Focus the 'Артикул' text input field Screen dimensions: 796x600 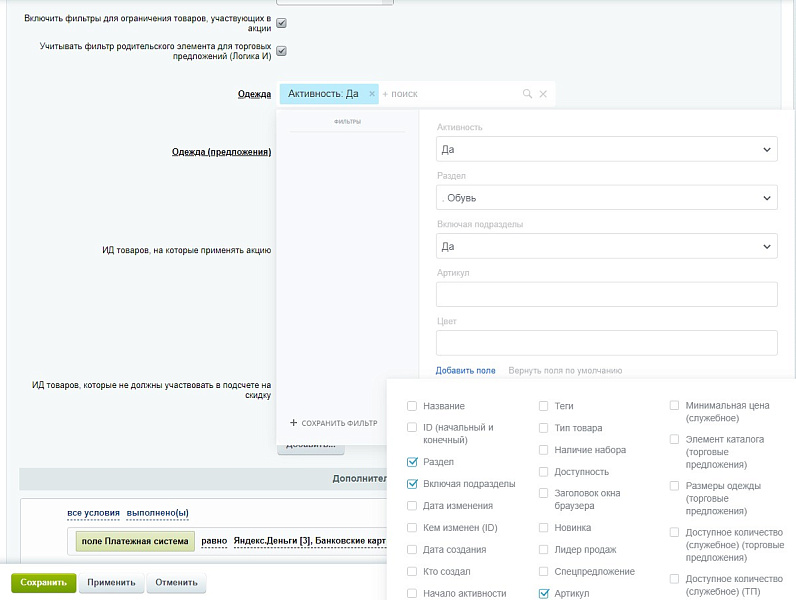(x=606, y=294)
